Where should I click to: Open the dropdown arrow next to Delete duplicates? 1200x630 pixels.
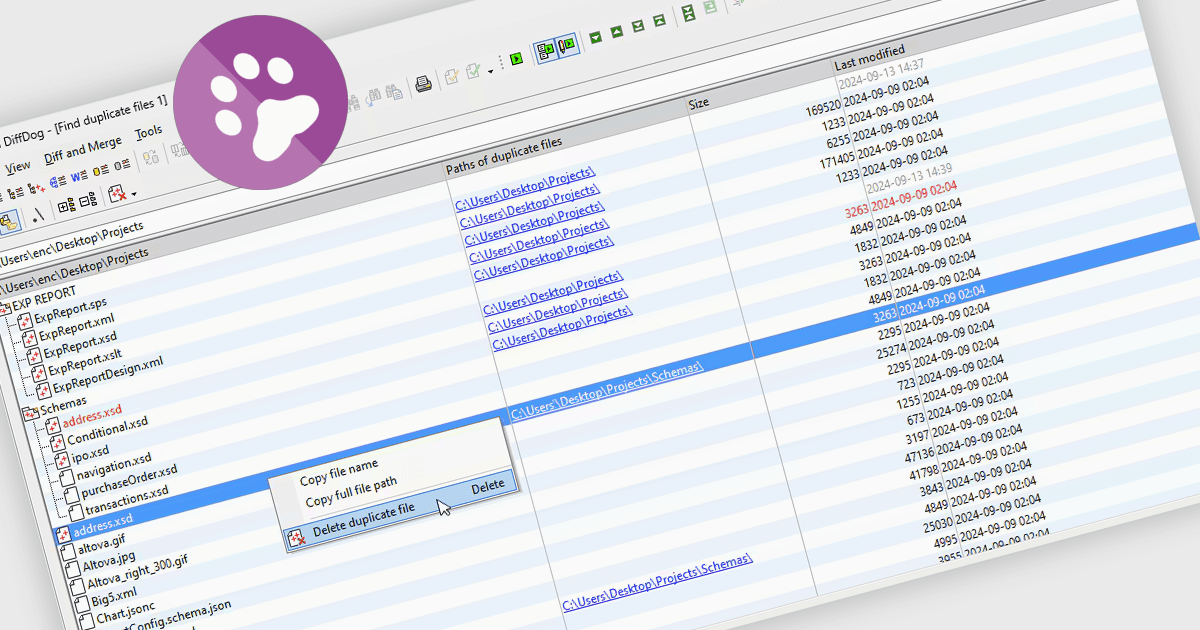(134, 194)
